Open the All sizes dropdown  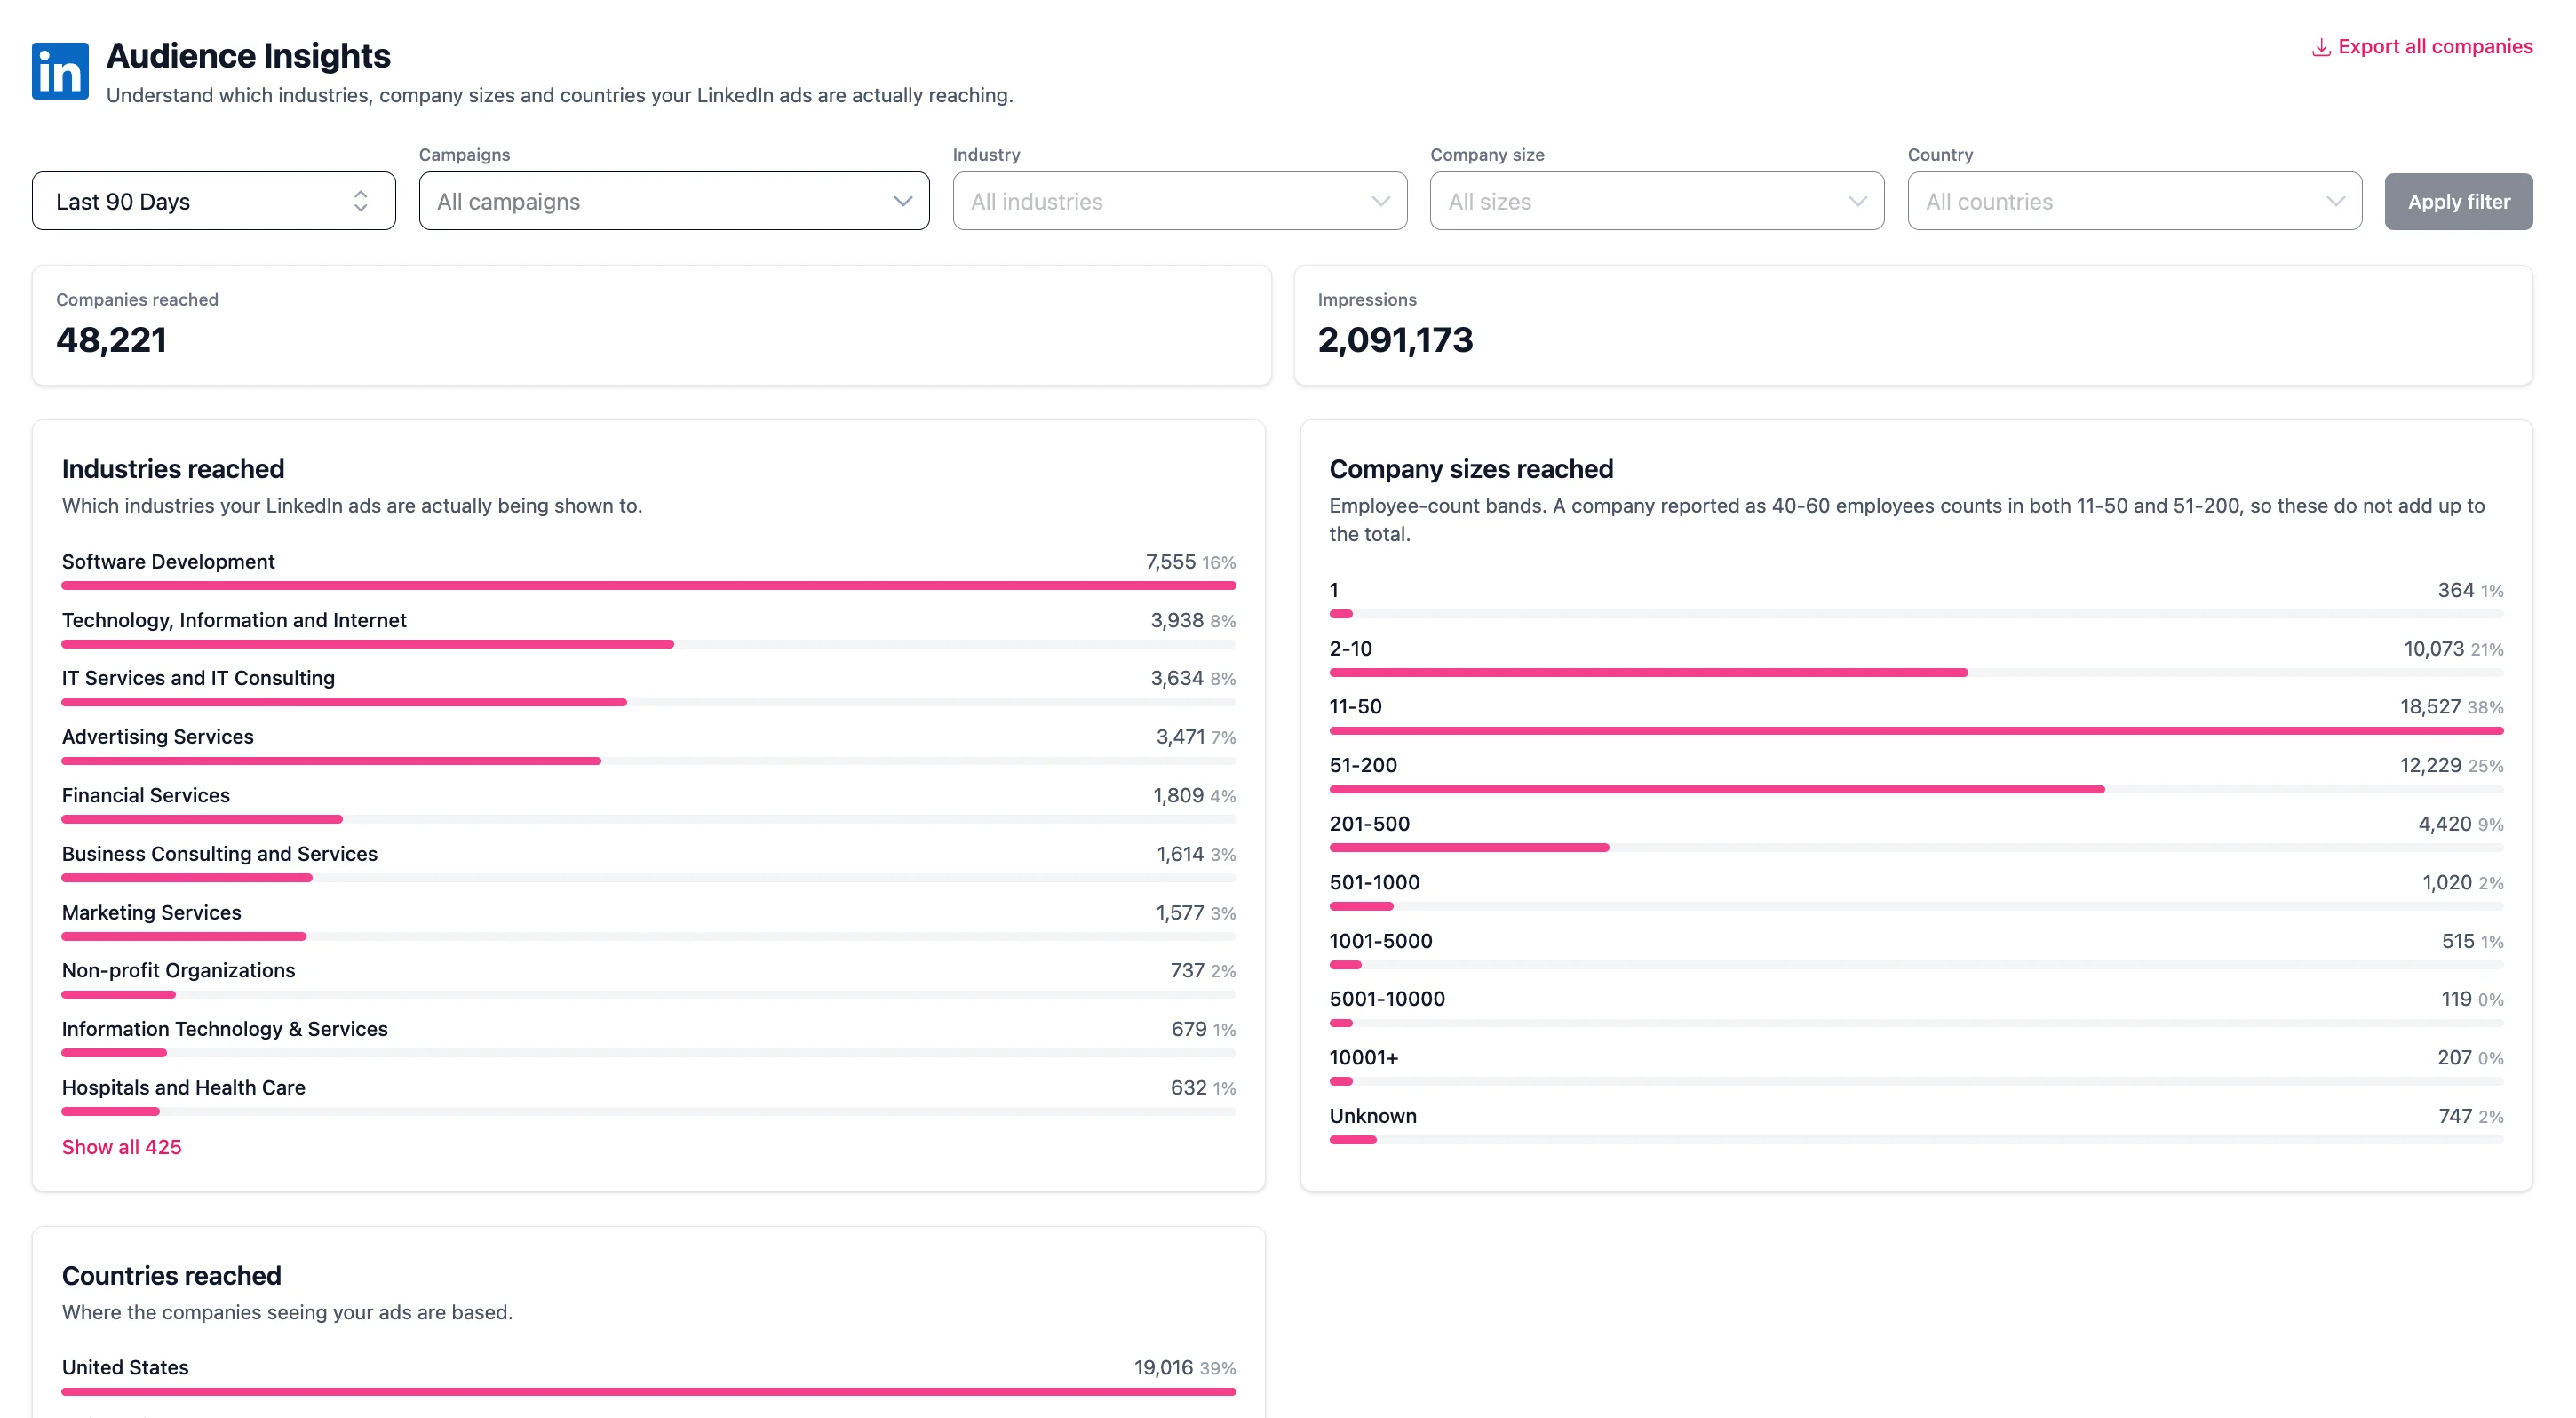(1657, 201)
